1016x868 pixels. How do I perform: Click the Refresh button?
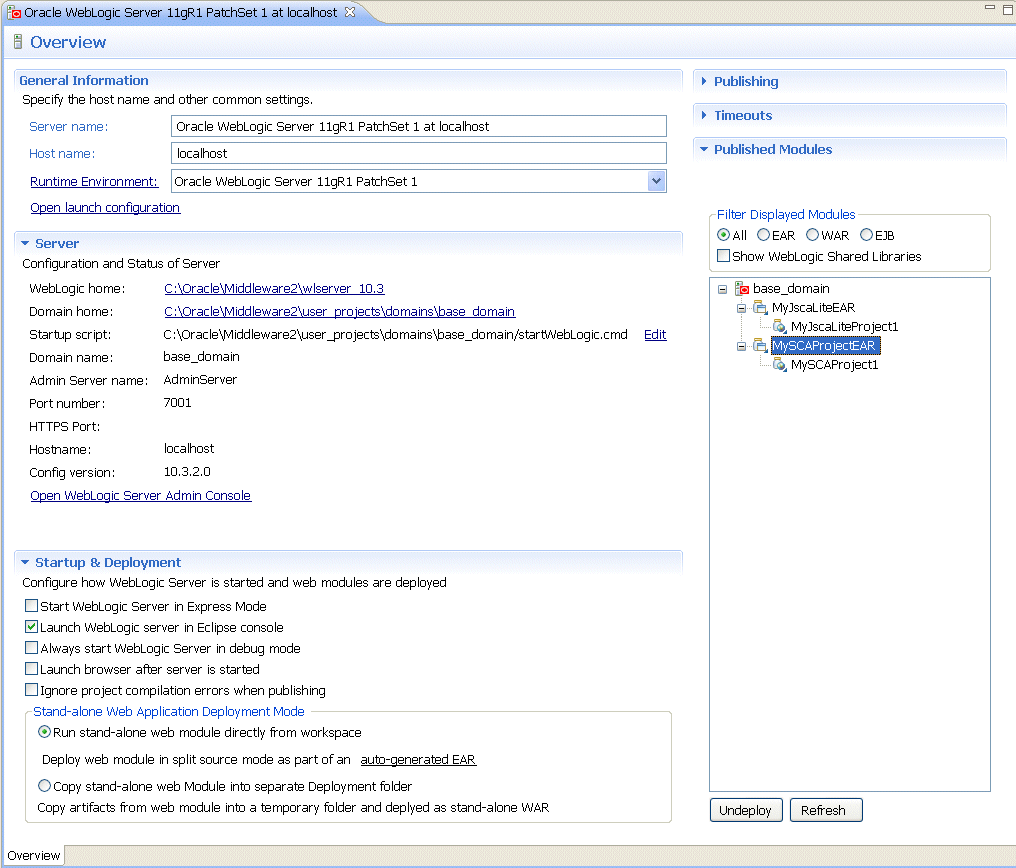tap(826, 810)
